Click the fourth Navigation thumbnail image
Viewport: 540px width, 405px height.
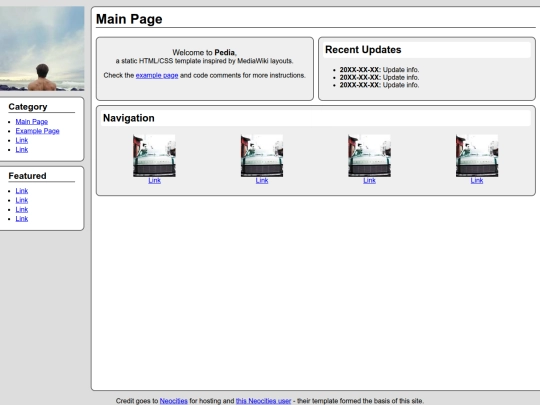[477, 156]
